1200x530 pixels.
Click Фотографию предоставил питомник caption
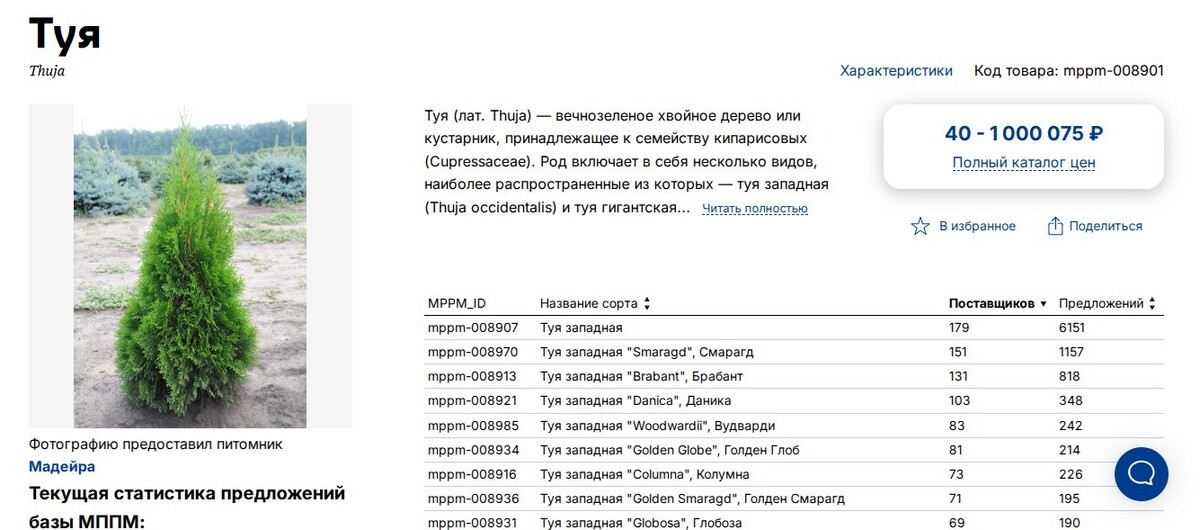click(x=156, y=444)
